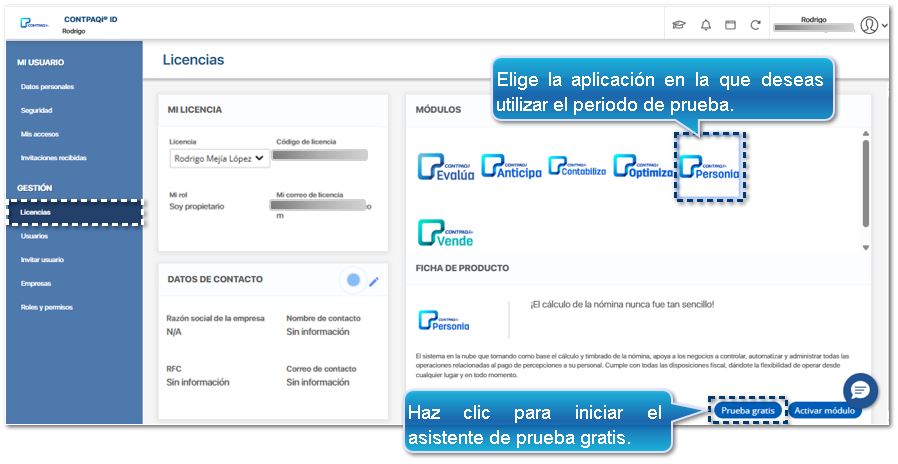Click the refresh arrow icon
The image size is (898, 464).
[755, 25]
